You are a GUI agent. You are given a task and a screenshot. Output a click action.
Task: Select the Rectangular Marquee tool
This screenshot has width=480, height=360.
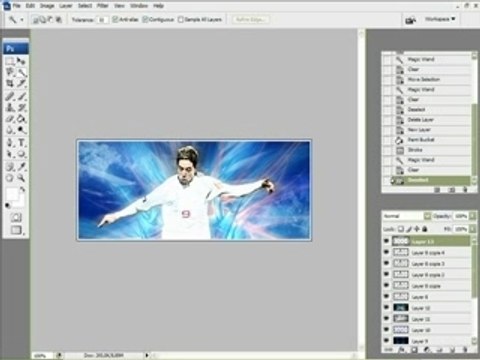[10, 61]
